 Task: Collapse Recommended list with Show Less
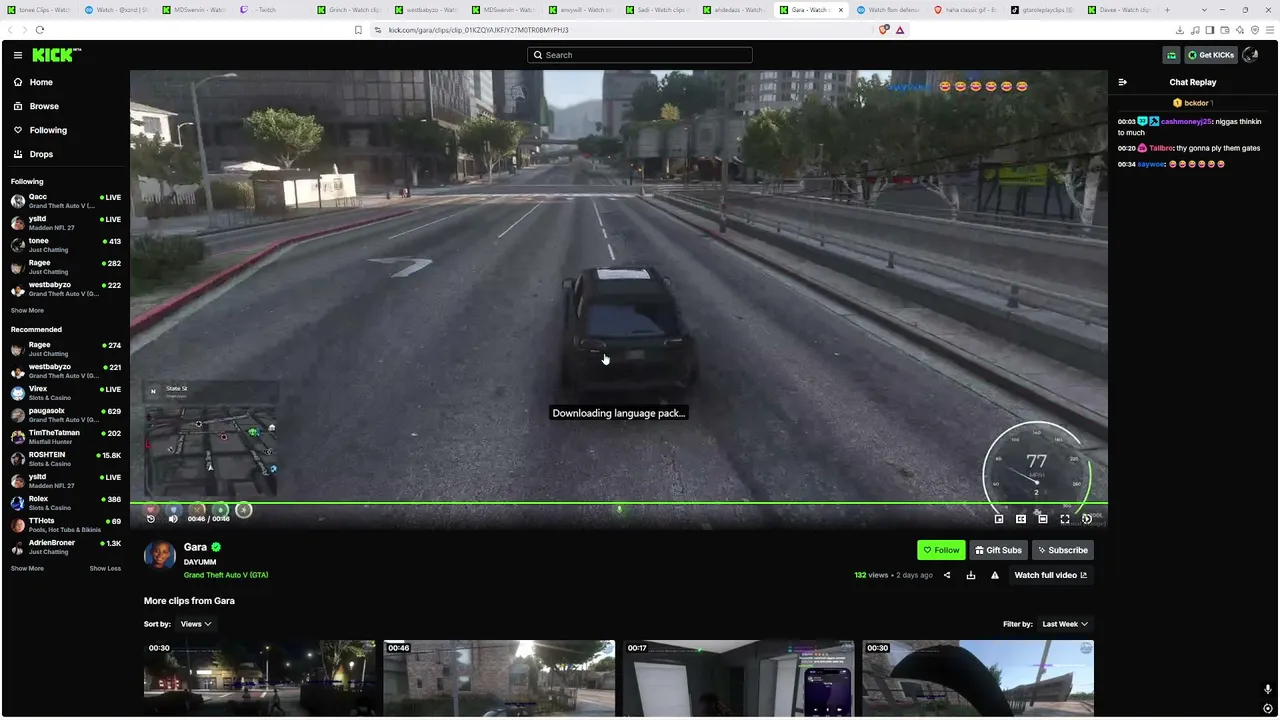105,569
